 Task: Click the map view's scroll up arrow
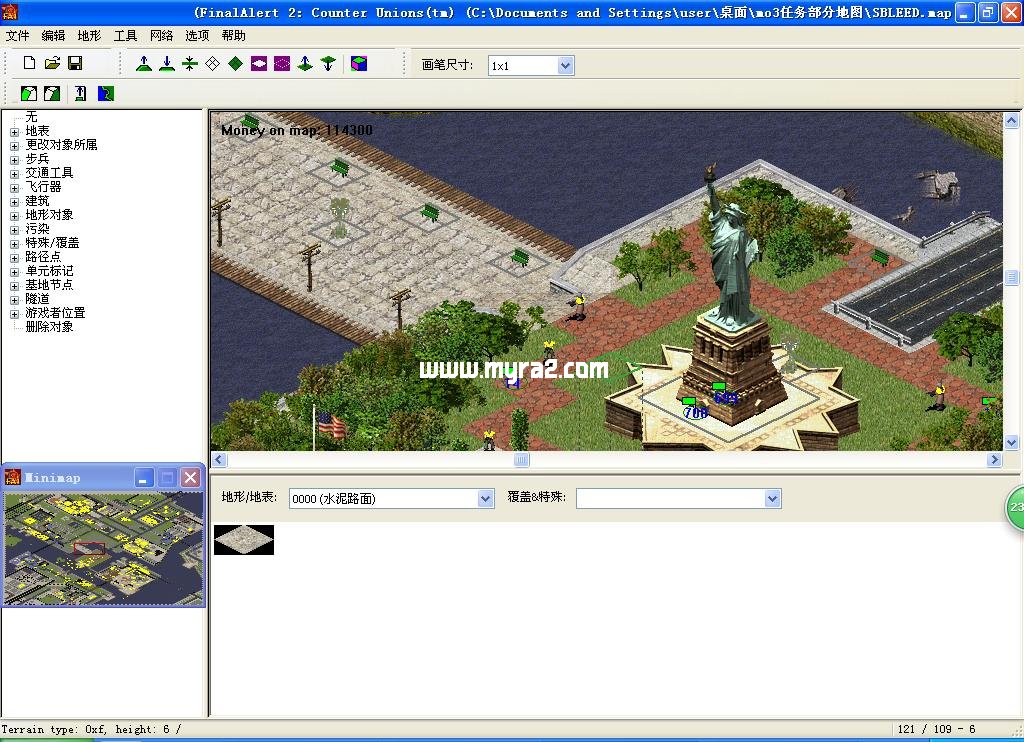pos(1011,120)
